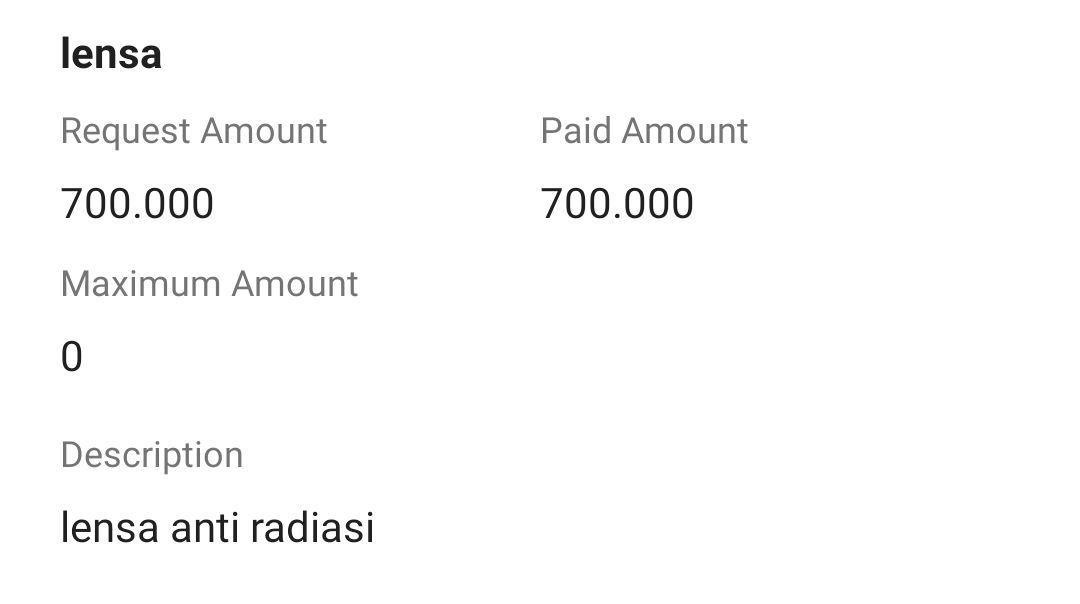This screenshot has height=604, width=1080.
Task: Click the word "Paid" in the field label
Action: (x=577, y=131)
